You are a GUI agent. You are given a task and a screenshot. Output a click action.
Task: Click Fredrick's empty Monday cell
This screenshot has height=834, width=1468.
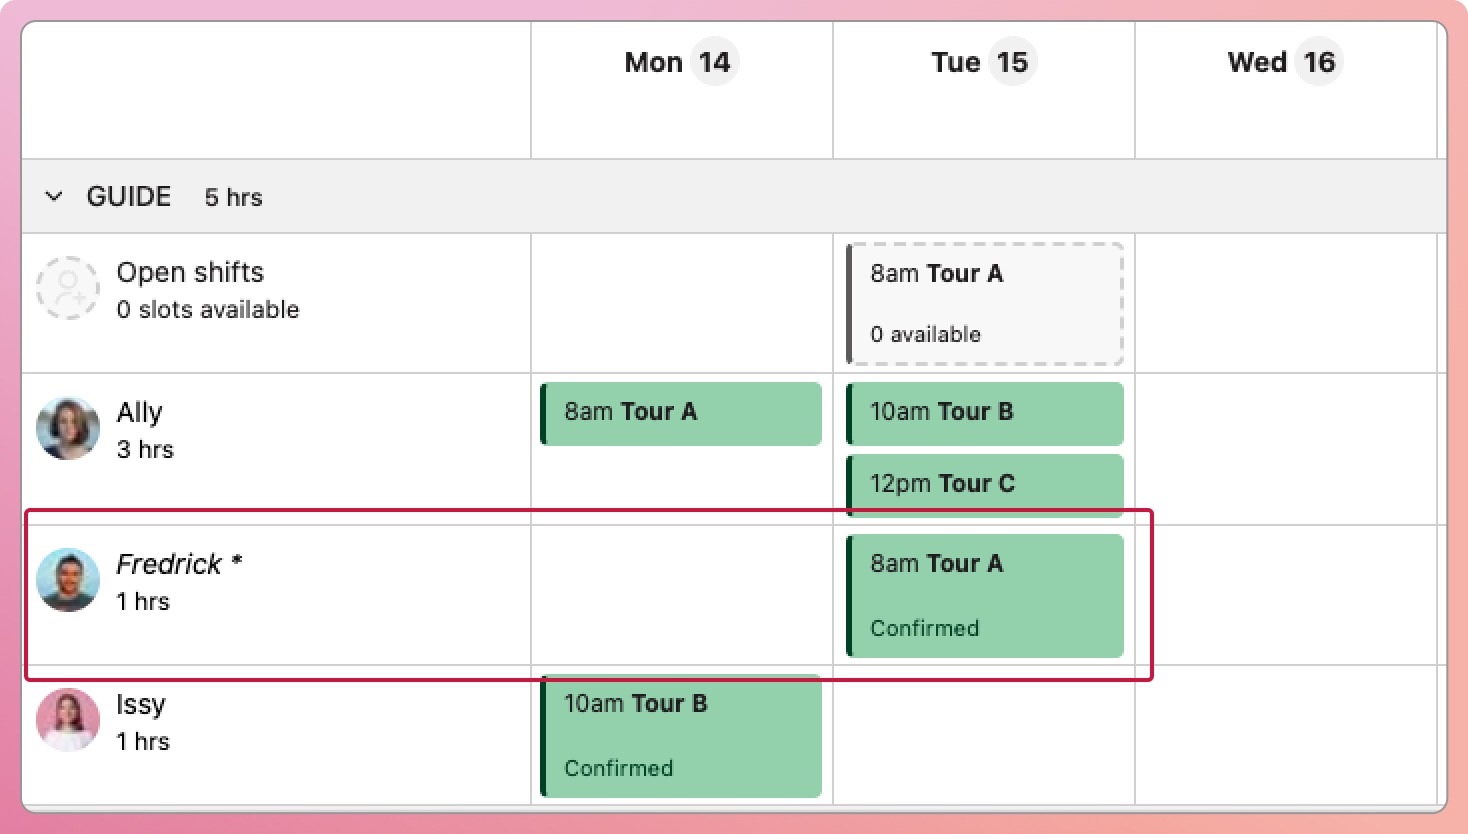tap(681, 595)
